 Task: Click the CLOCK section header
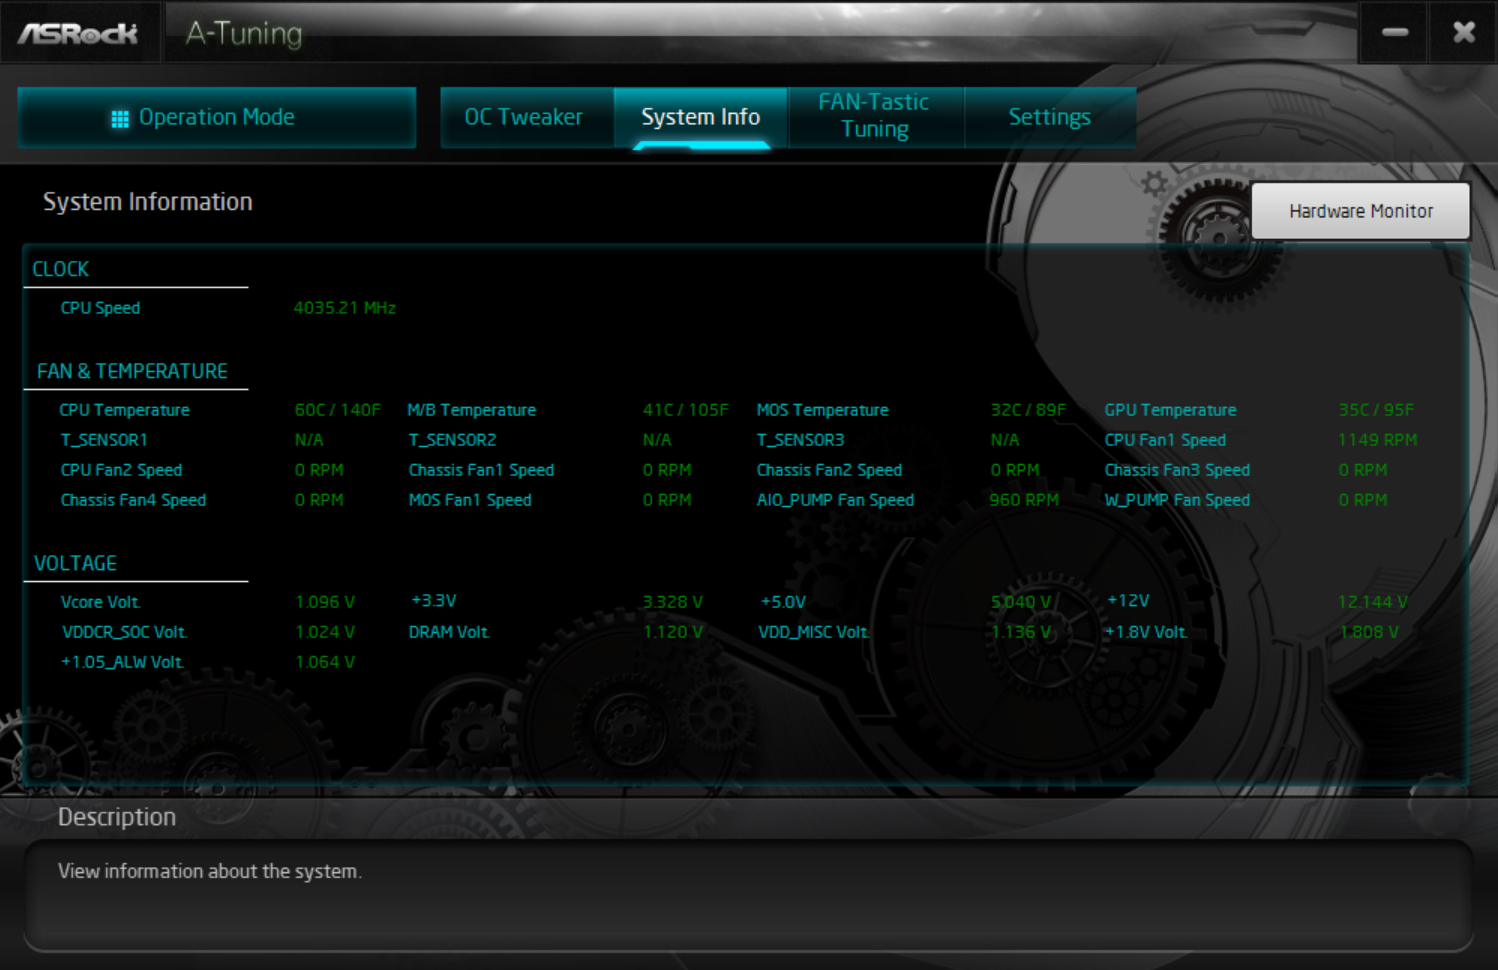pyautogui.click(x=60, y=268)
